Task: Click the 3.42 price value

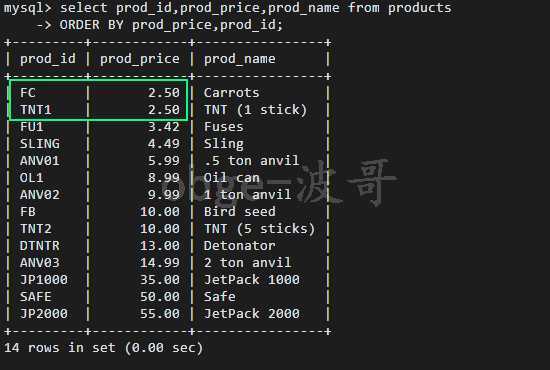Action: (x=164, y=127)
